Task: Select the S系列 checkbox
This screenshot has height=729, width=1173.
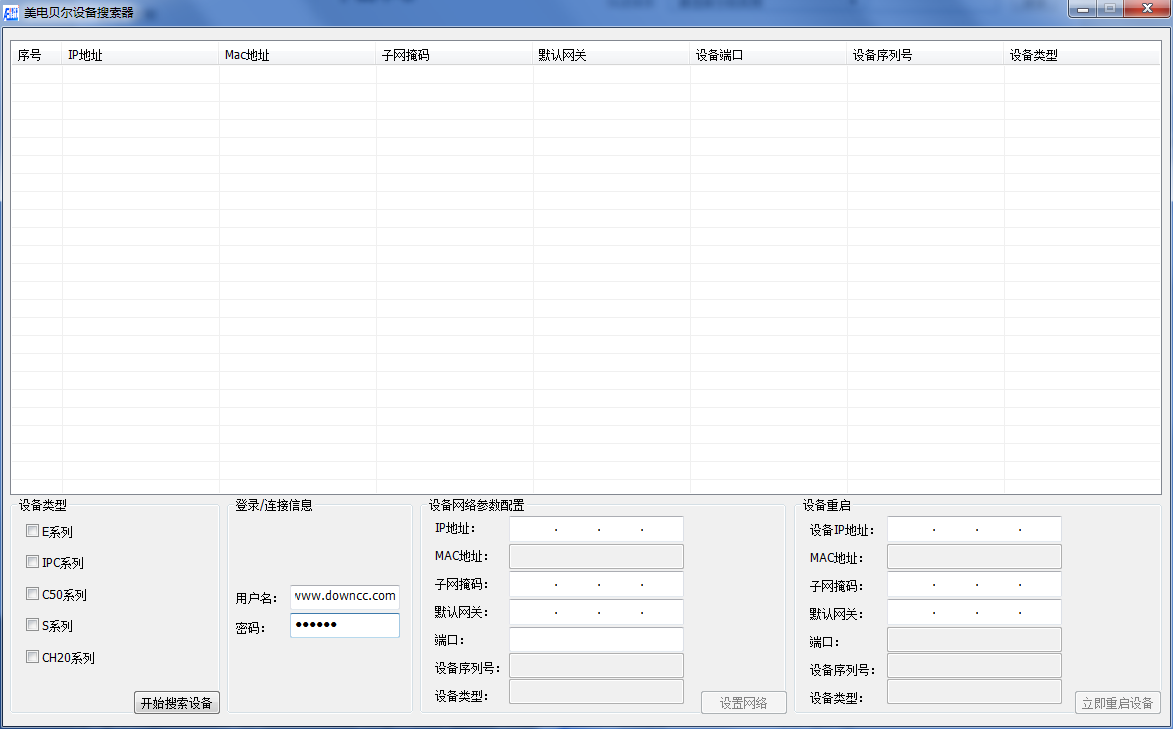Action: pyautogui.click(x=32, y=624)
